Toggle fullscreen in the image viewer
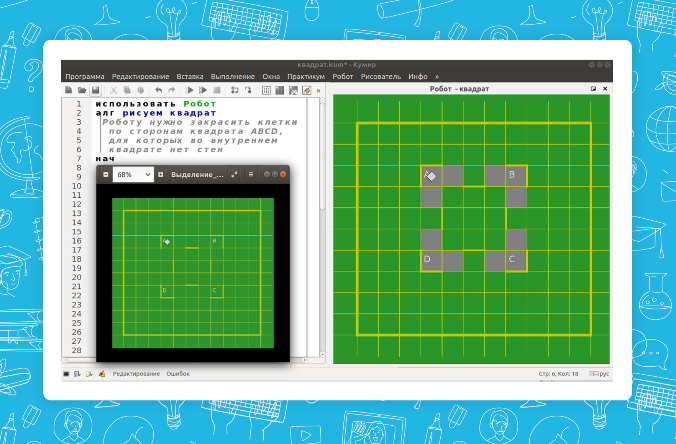Viewport: 676px width, 444px height. click(234, 174)
